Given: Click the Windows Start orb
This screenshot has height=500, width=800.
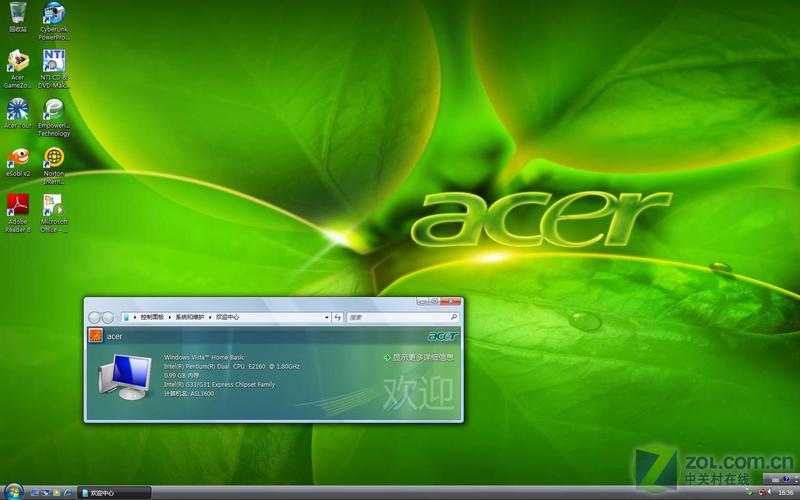Looking at the screenshot, I should coord(14,492).
